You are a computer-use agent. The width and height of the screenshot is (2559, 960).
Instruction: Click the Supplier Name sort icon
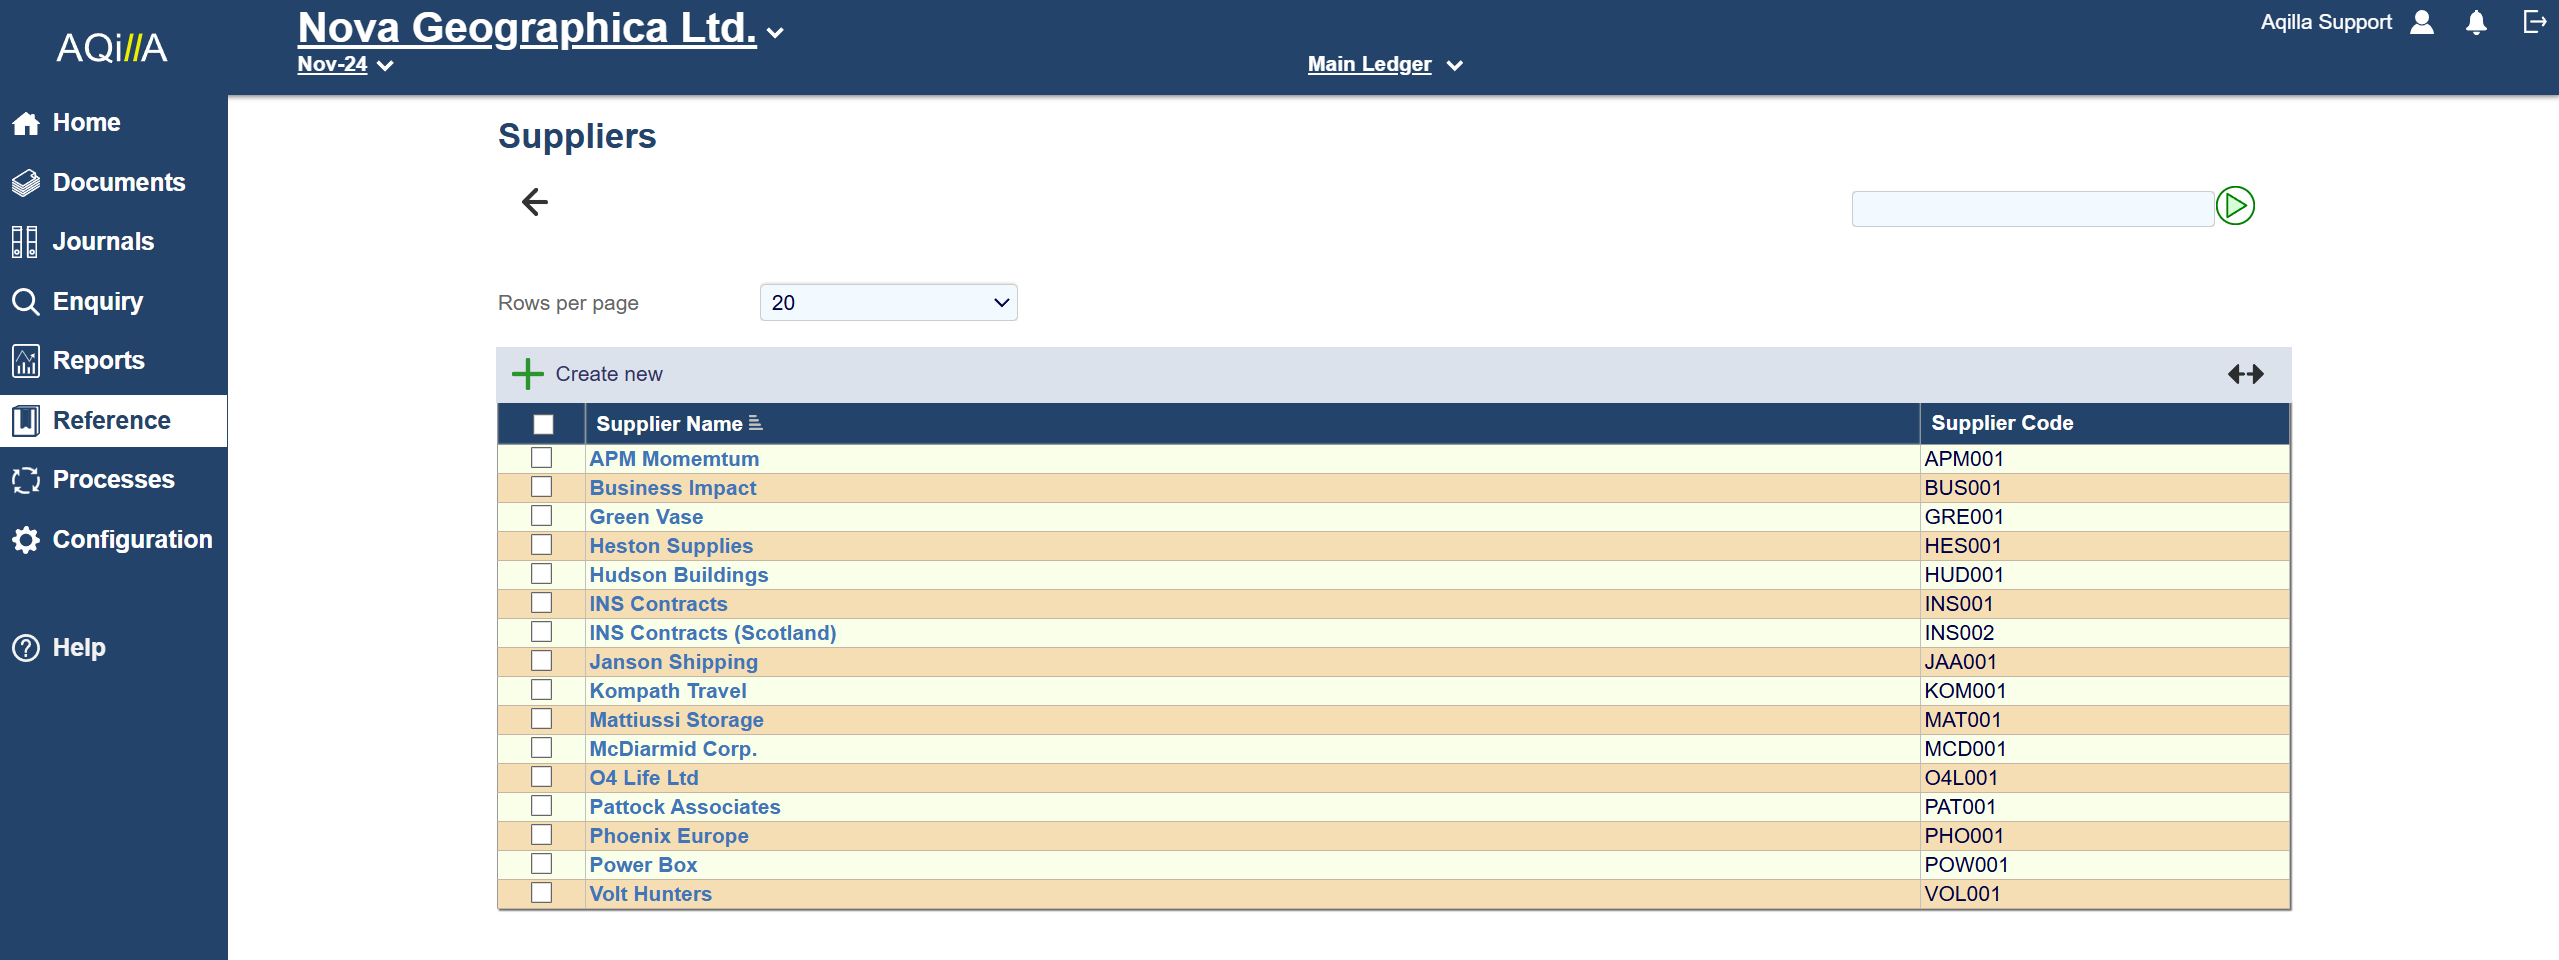756,424
